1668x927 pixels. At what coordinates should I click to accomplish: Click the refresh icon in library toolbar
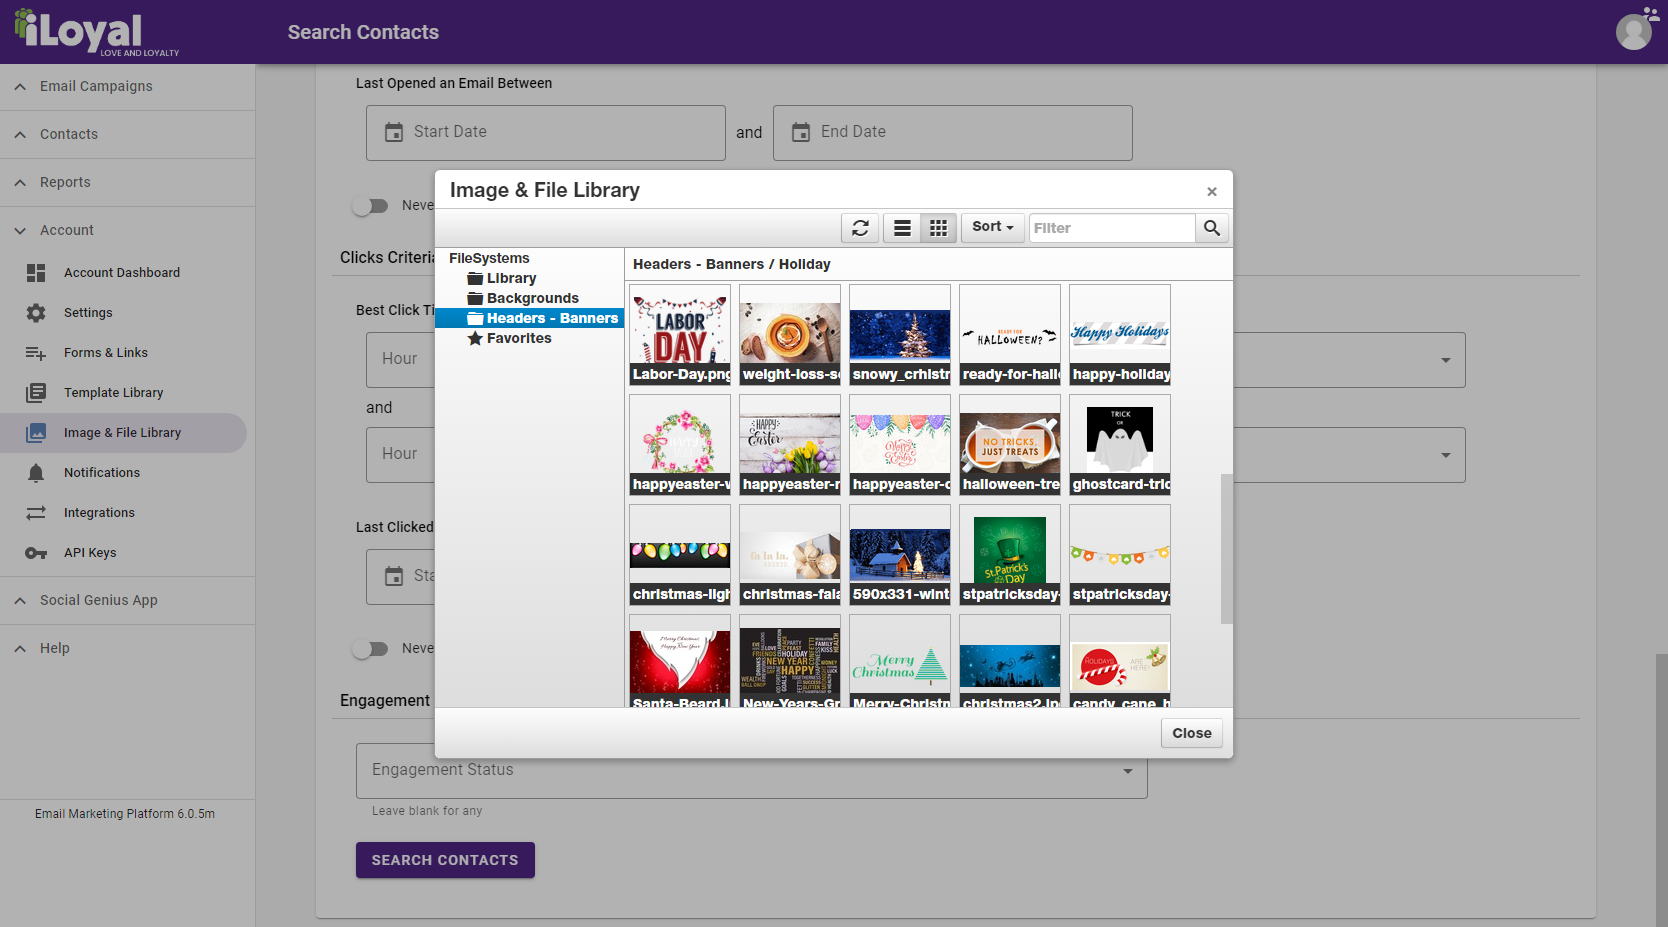coord(860,228)
